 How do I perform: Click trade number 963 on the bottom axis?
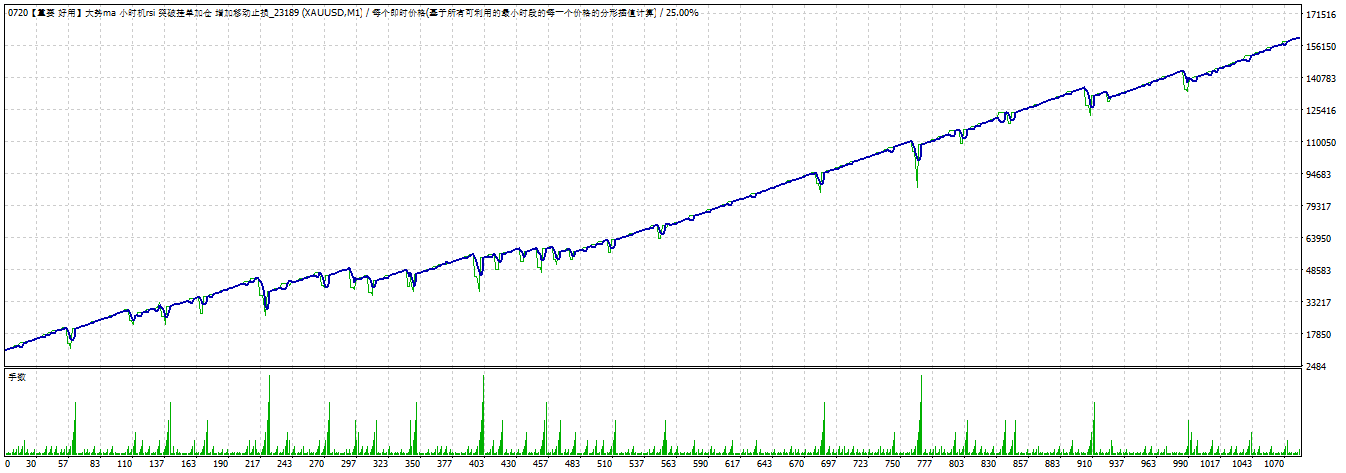pos(1148,464)
